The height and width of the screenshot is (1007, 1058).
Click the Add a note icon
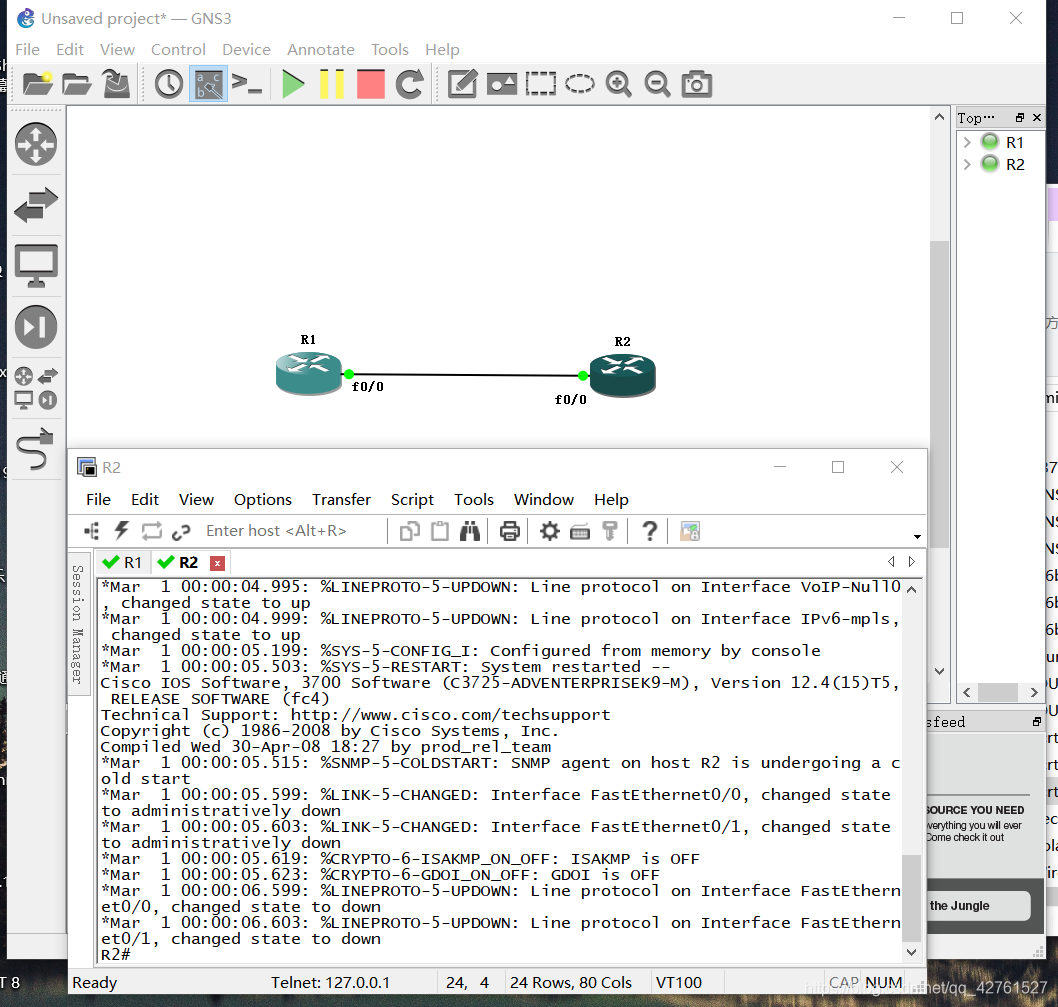(463, 84)
